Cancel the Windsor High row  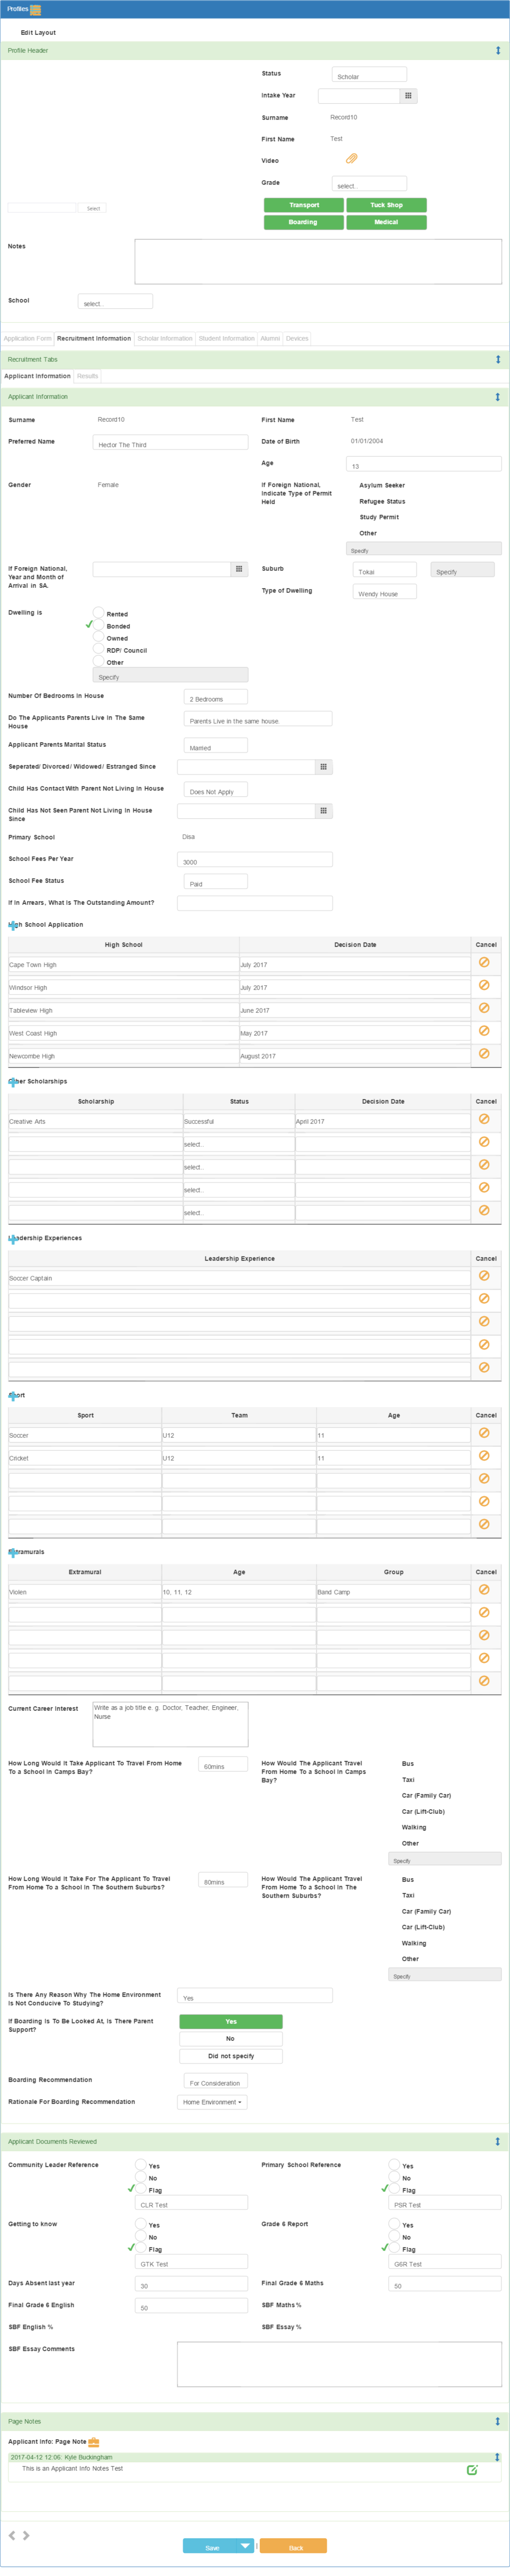pos(484,985)
